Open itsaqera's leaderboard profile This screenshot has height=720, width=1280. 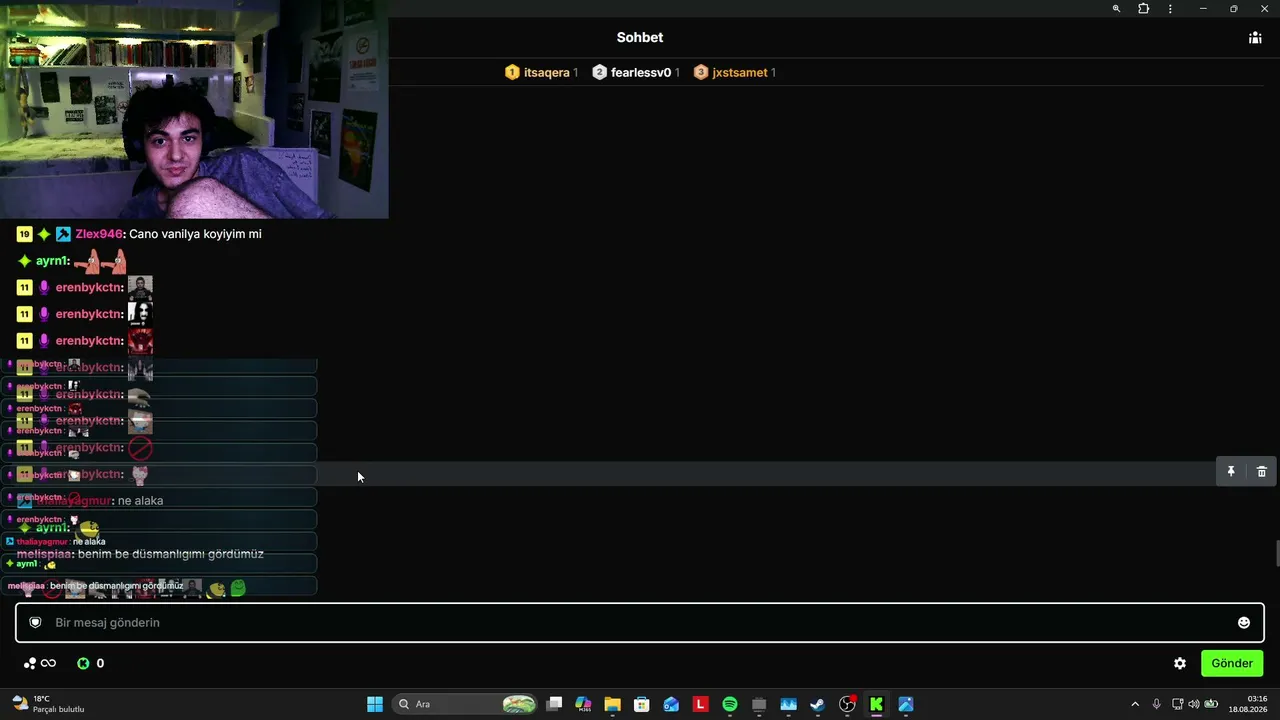point(547,72)
